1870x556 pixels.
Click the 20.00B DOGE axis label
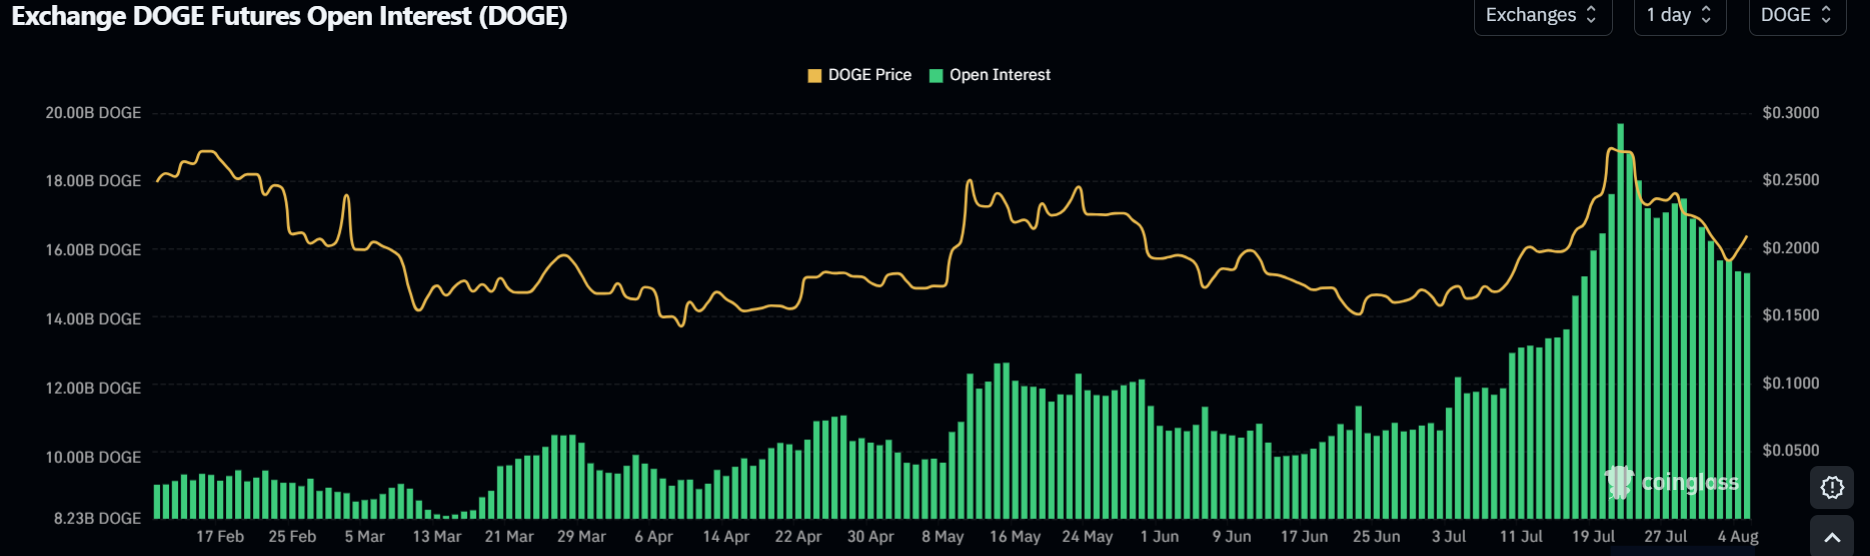point(93,113)
